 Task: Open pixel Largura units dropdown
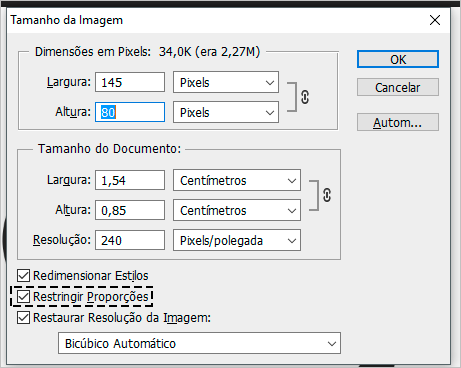click(226, 82)
